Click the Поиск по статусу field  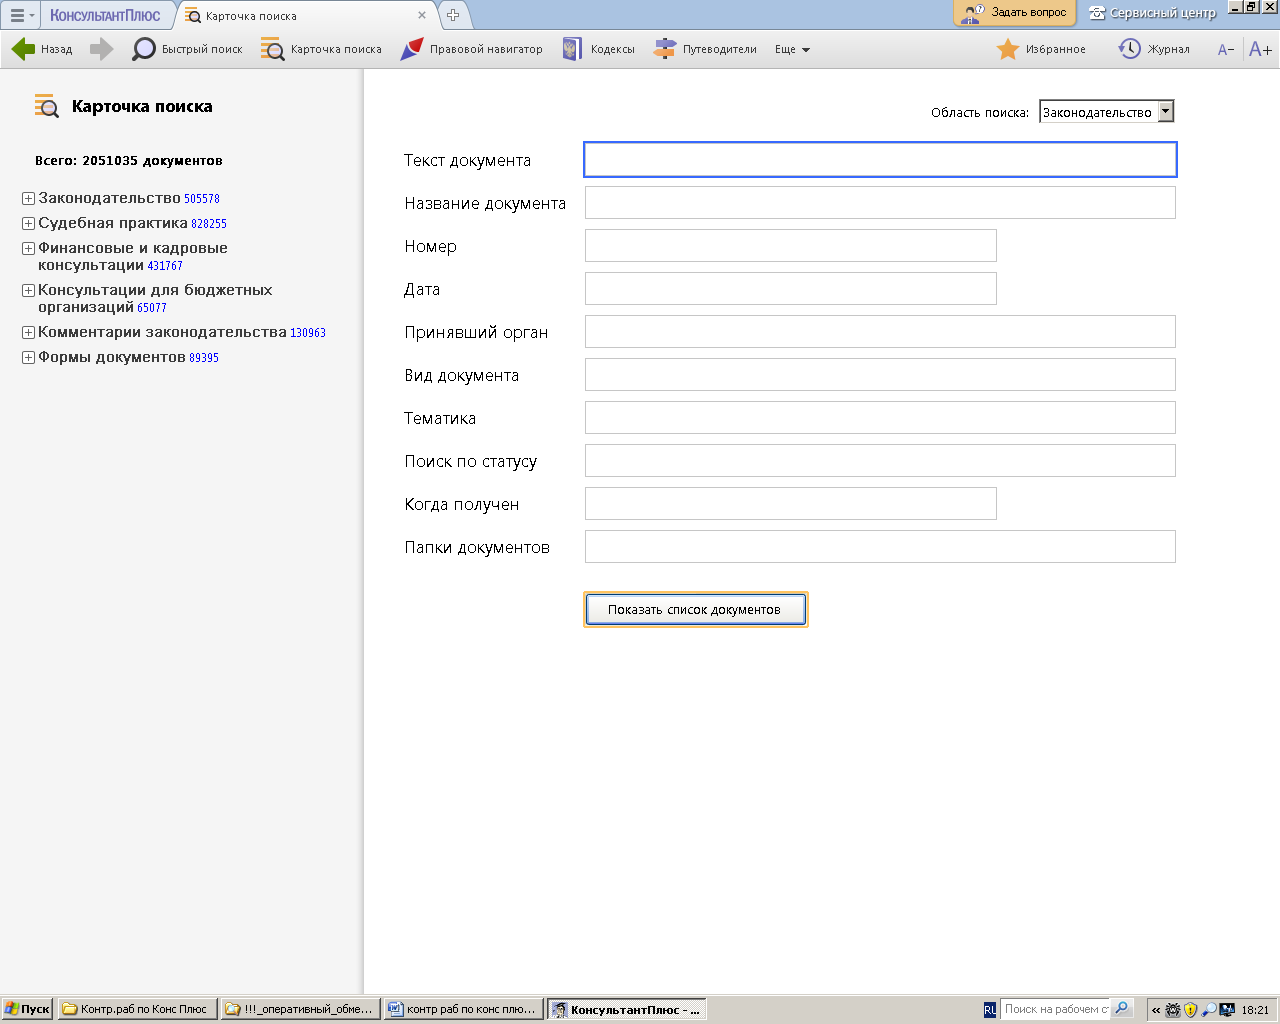pos(880,461)
